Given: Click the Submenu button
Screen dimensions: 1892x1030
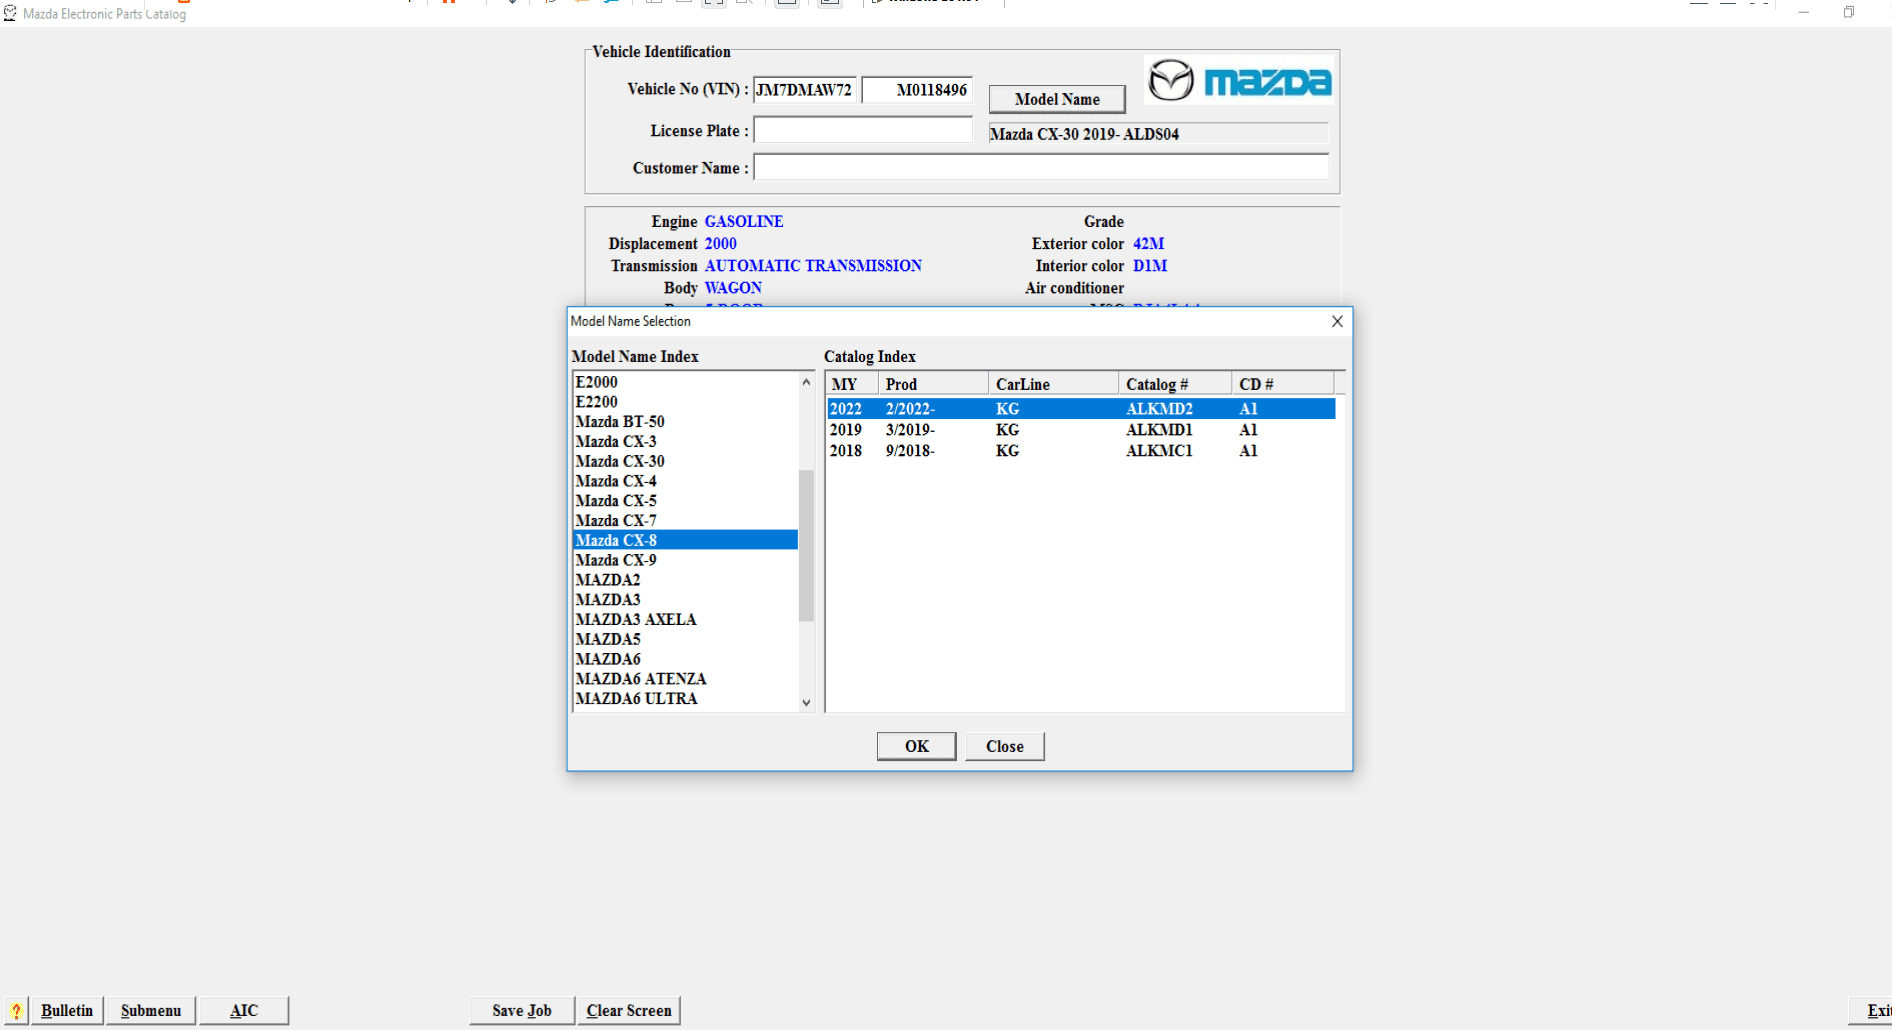Looking at the screenshot, I should (150, 1010).
